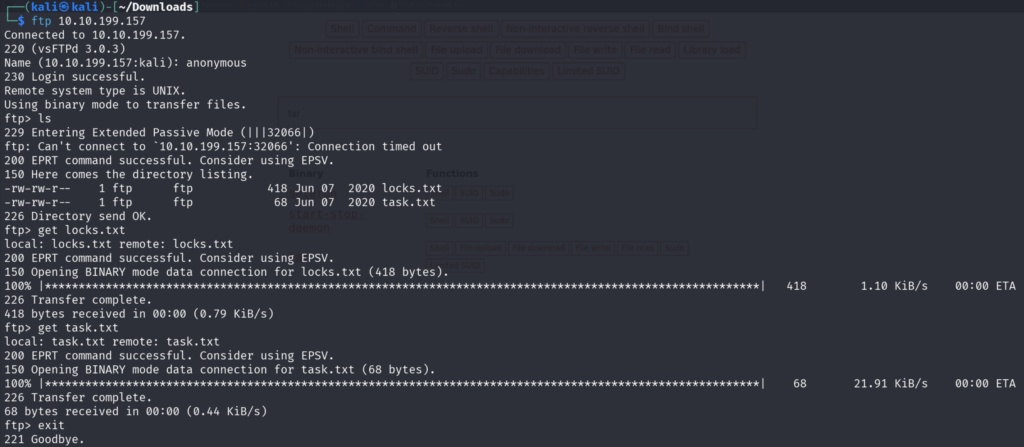Click the Binary column header
The width and height of the screenshot is (1024, 447).
tap(305, 172)
